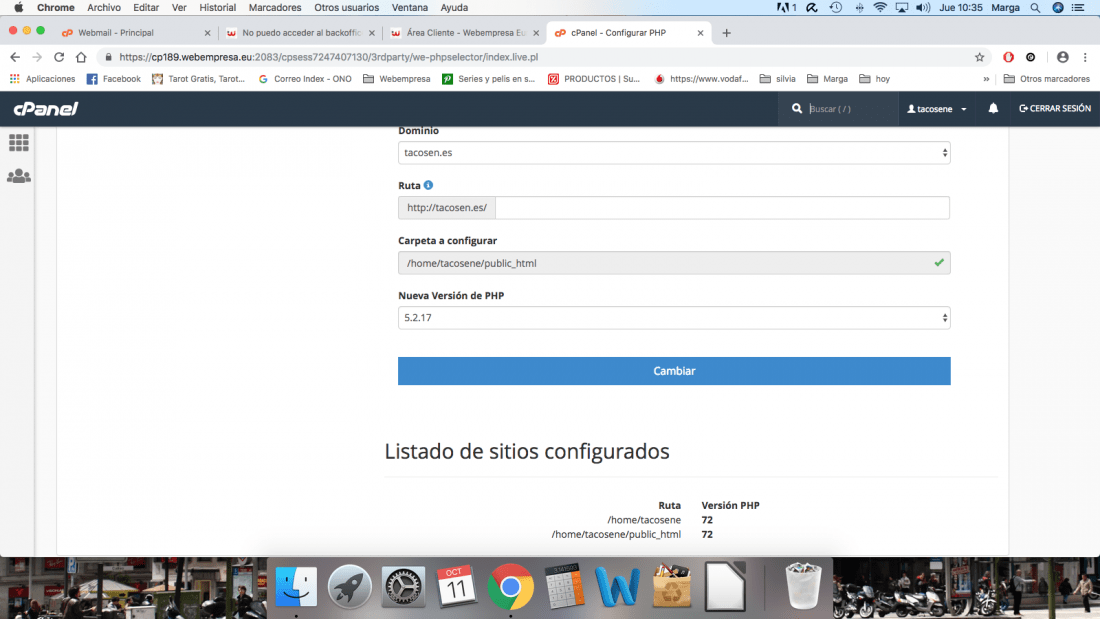Close the cPanel - Configurar PHP tab
1100x619 pixels.
[x=700, y=33]
